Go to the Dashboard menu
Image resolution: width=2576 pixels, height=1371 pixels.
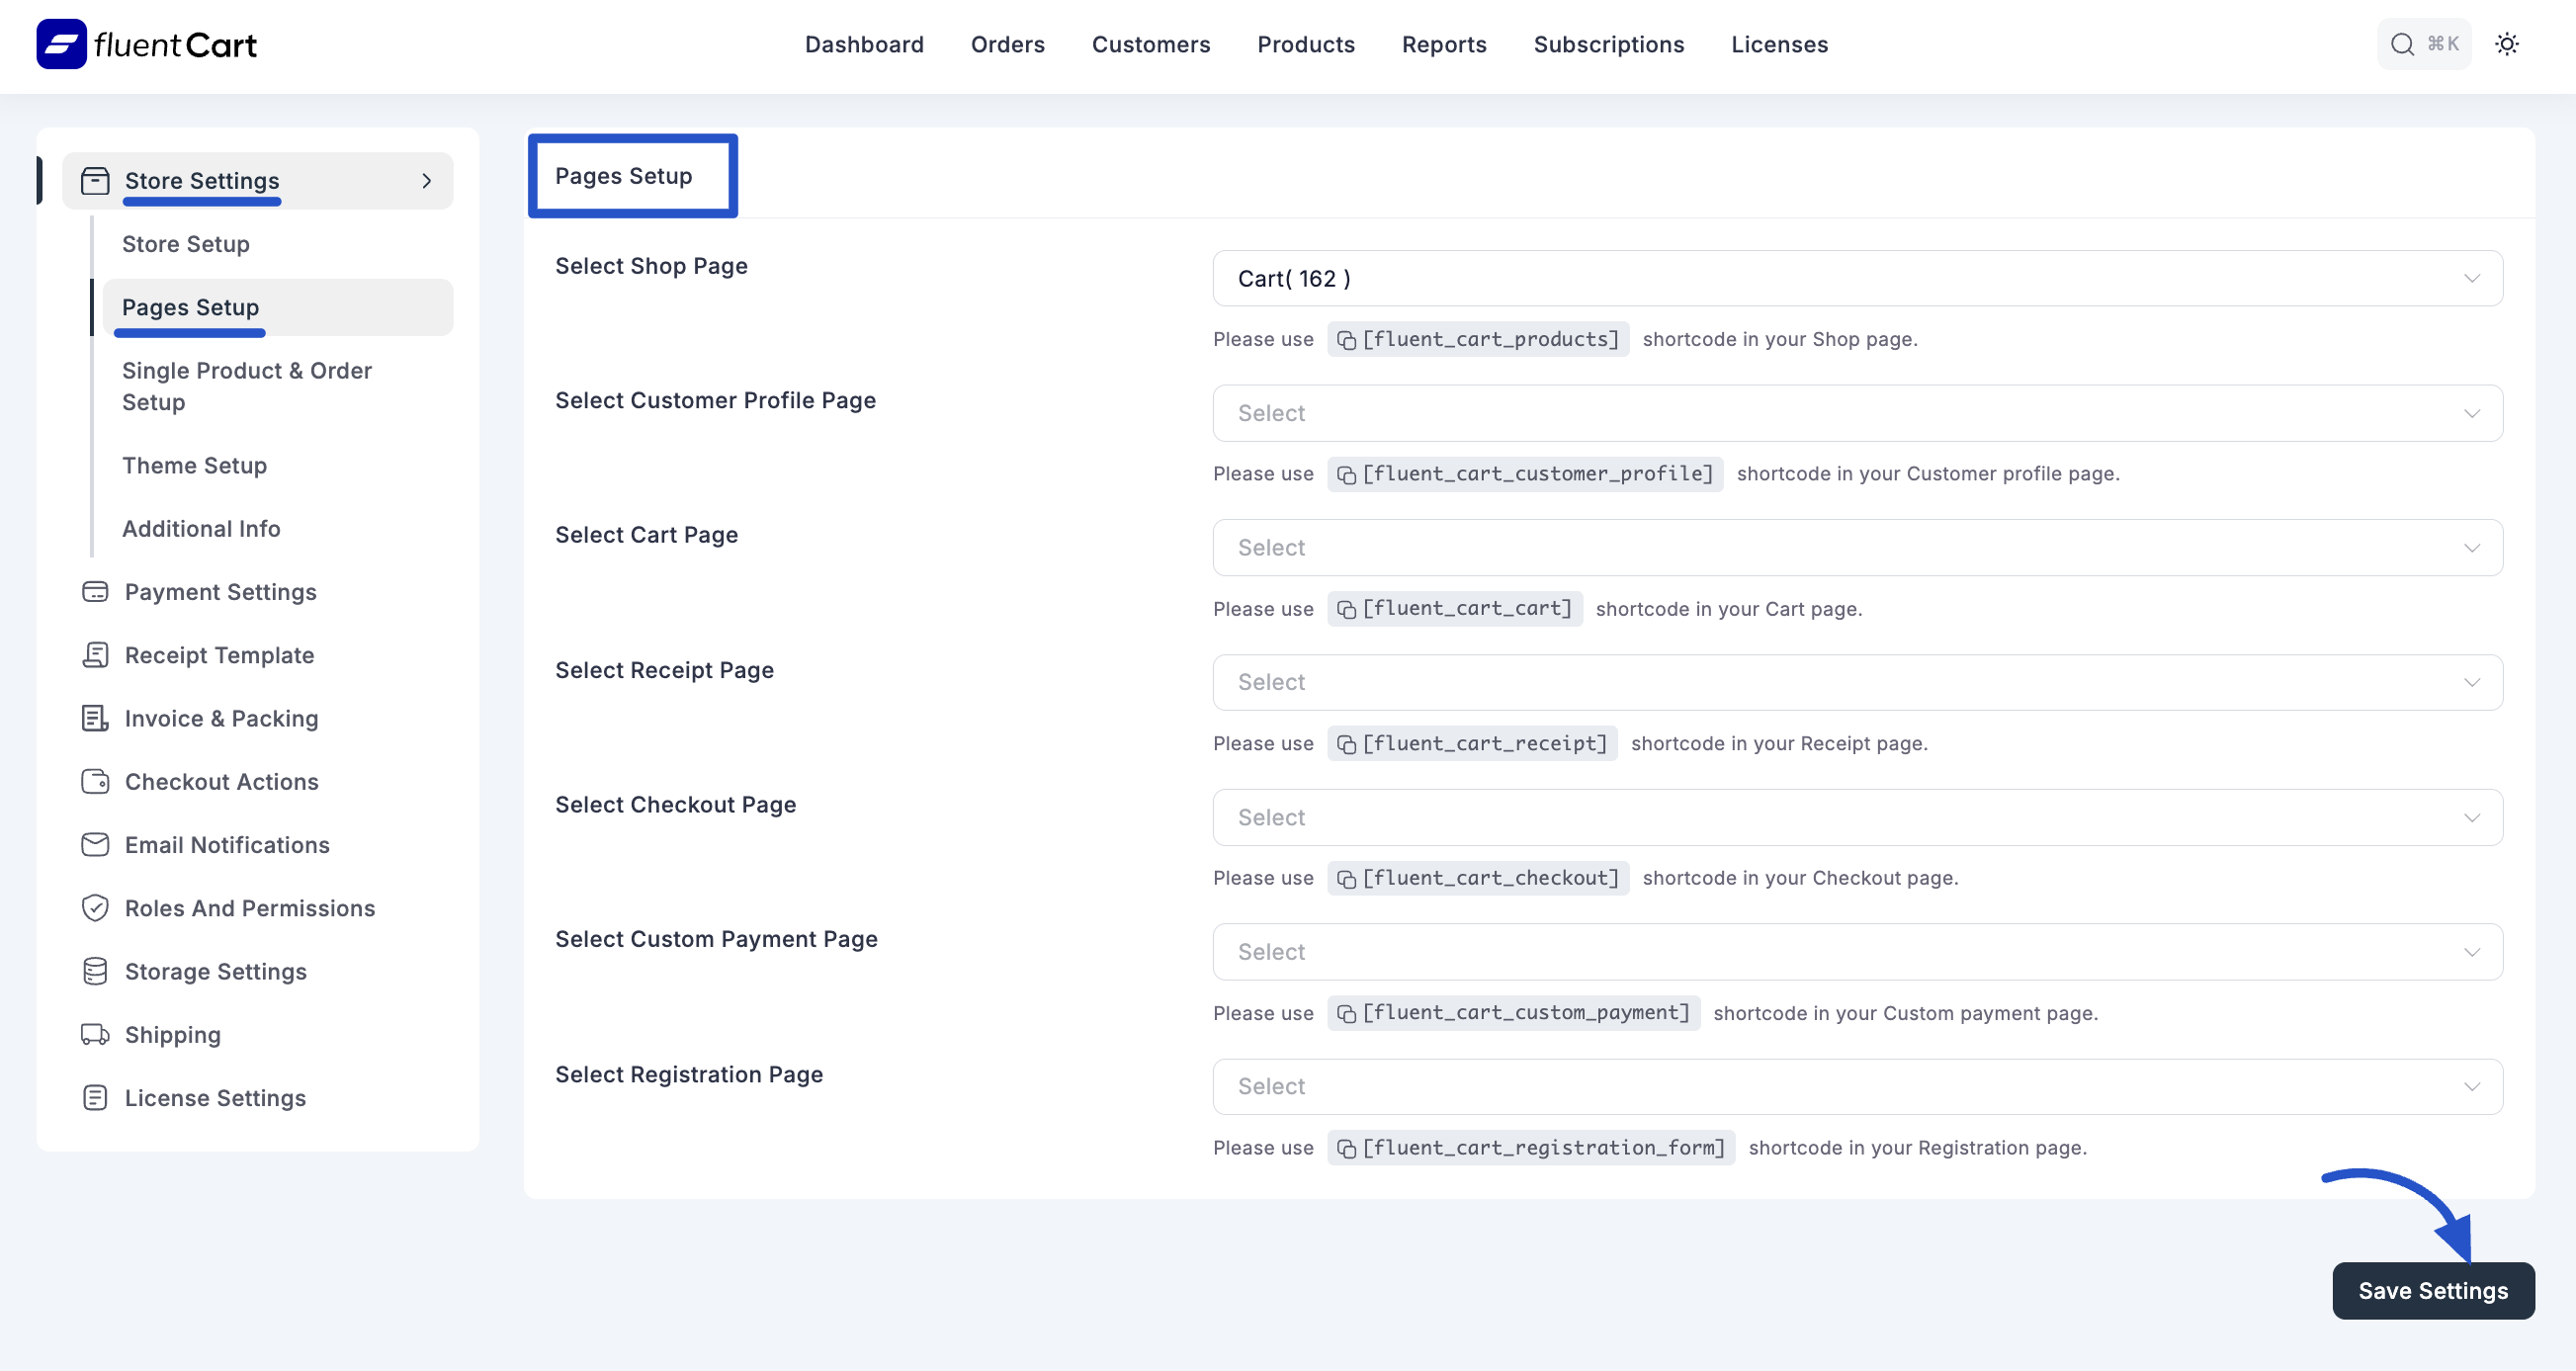pos(864,44)
